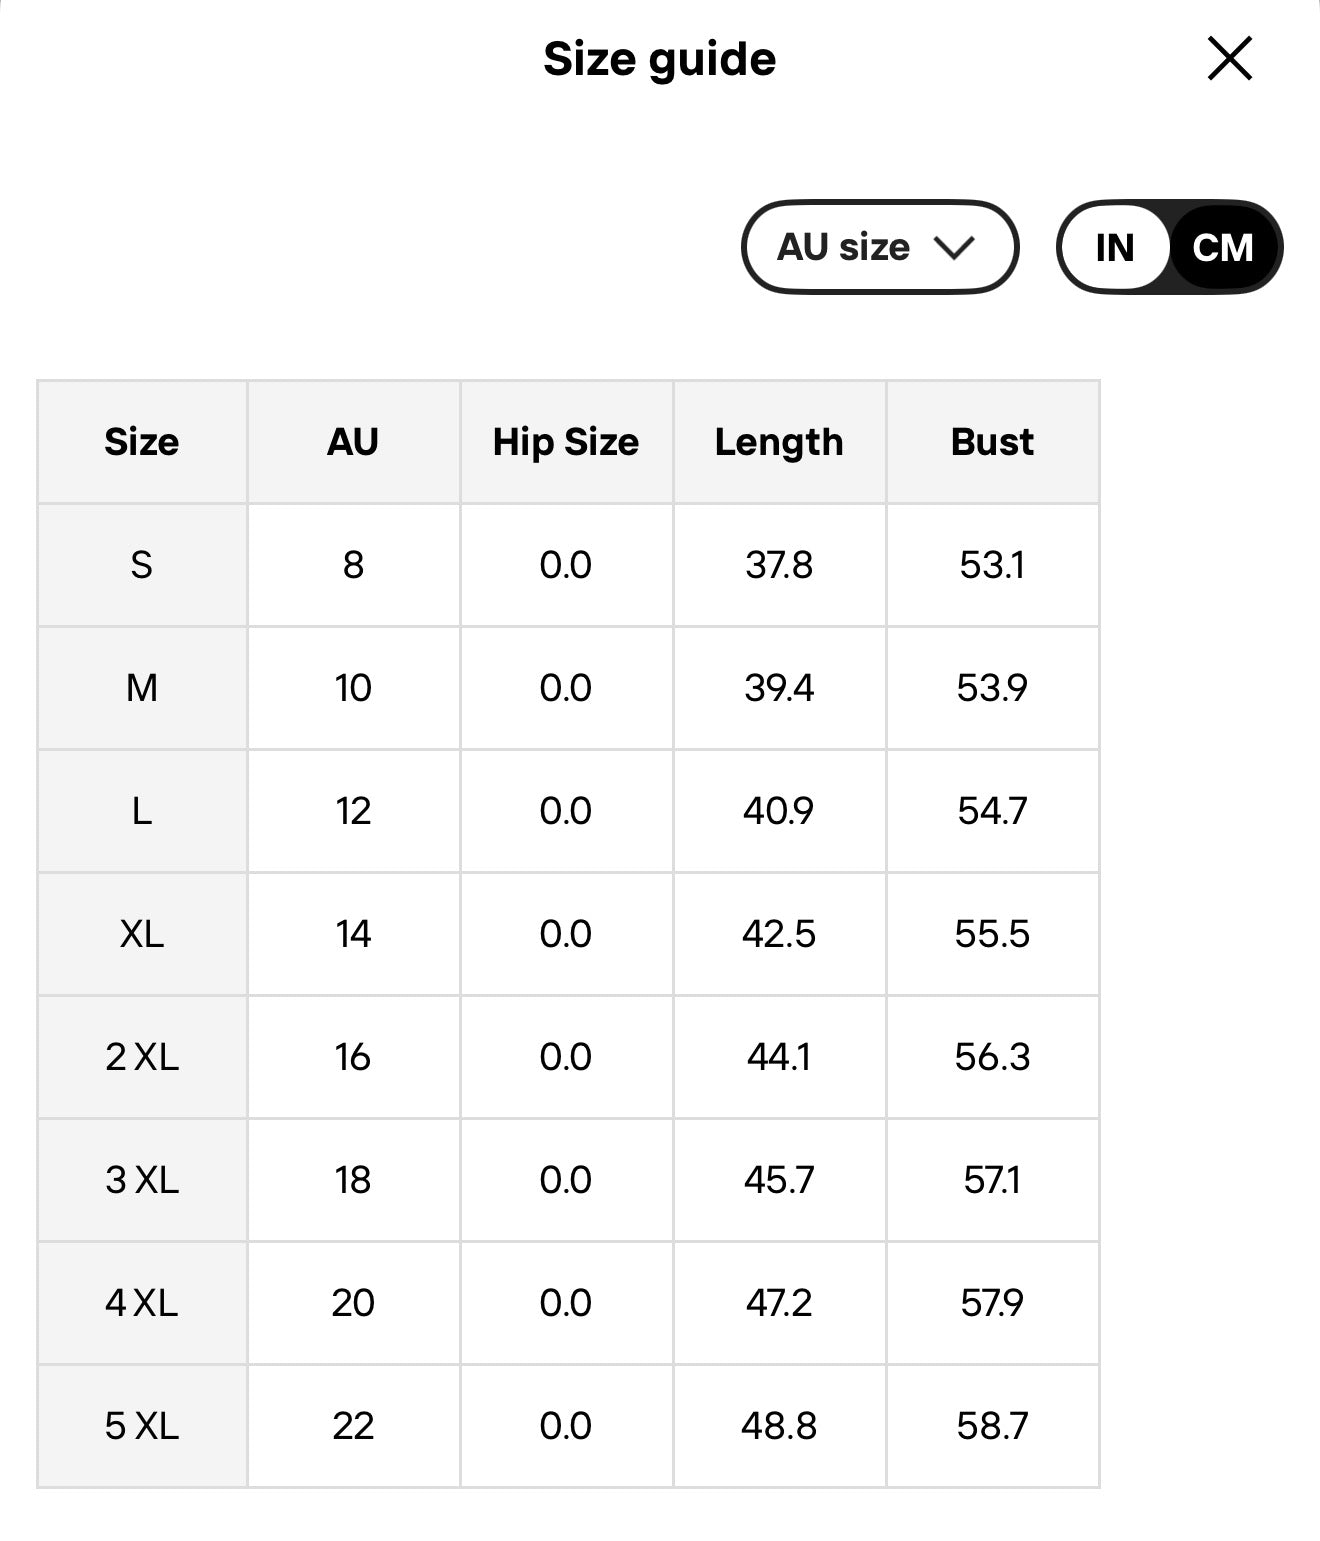Screen dimensions: 1320x1541
Task: Click the Bust column header
Action: [x=992, y=442]
